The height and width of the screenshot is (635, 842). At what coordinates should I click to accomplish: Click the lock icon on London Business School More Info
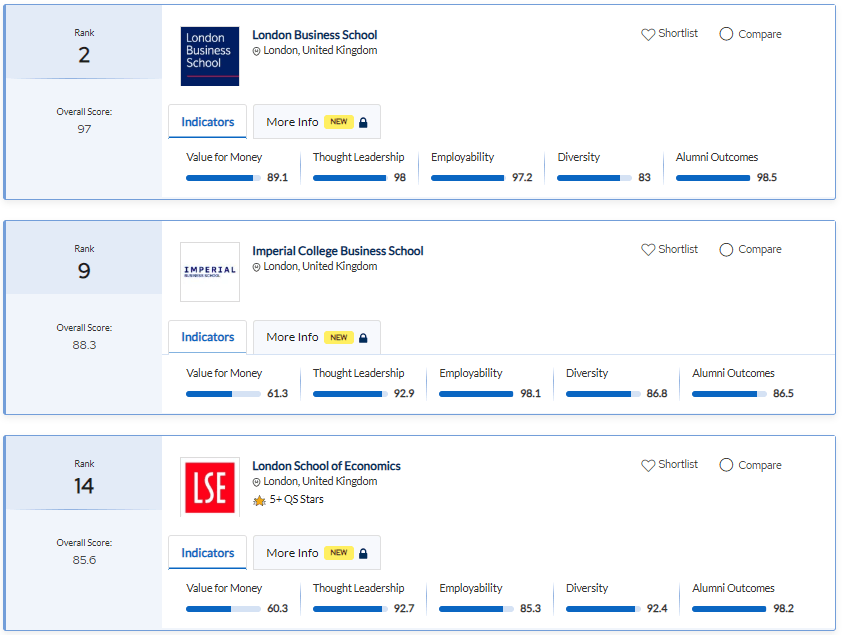click(x=363, y=123)
